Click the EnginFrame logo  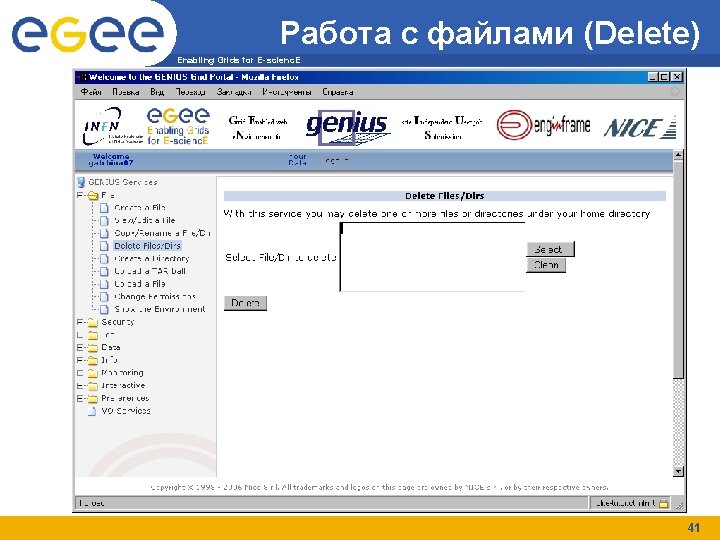(x=544, y=124)
